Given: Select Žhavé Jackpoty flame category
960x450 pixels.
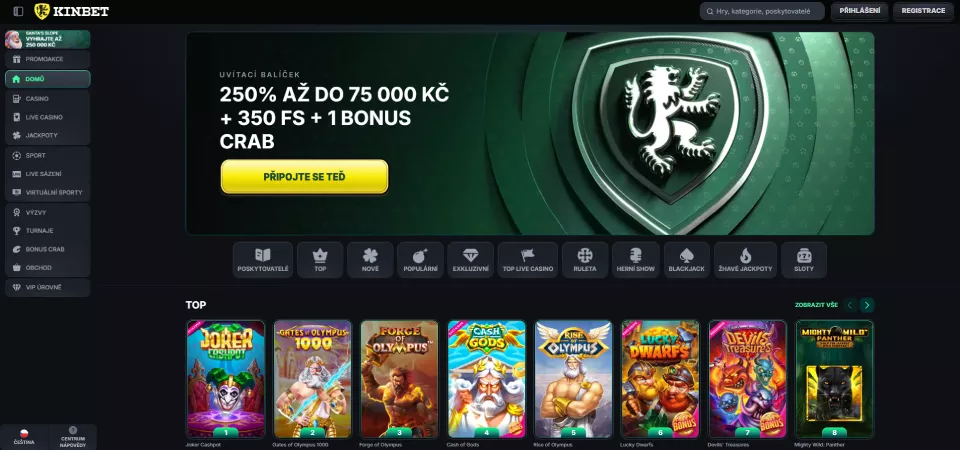Looking at the screenshot, I should tap(745, 260).
